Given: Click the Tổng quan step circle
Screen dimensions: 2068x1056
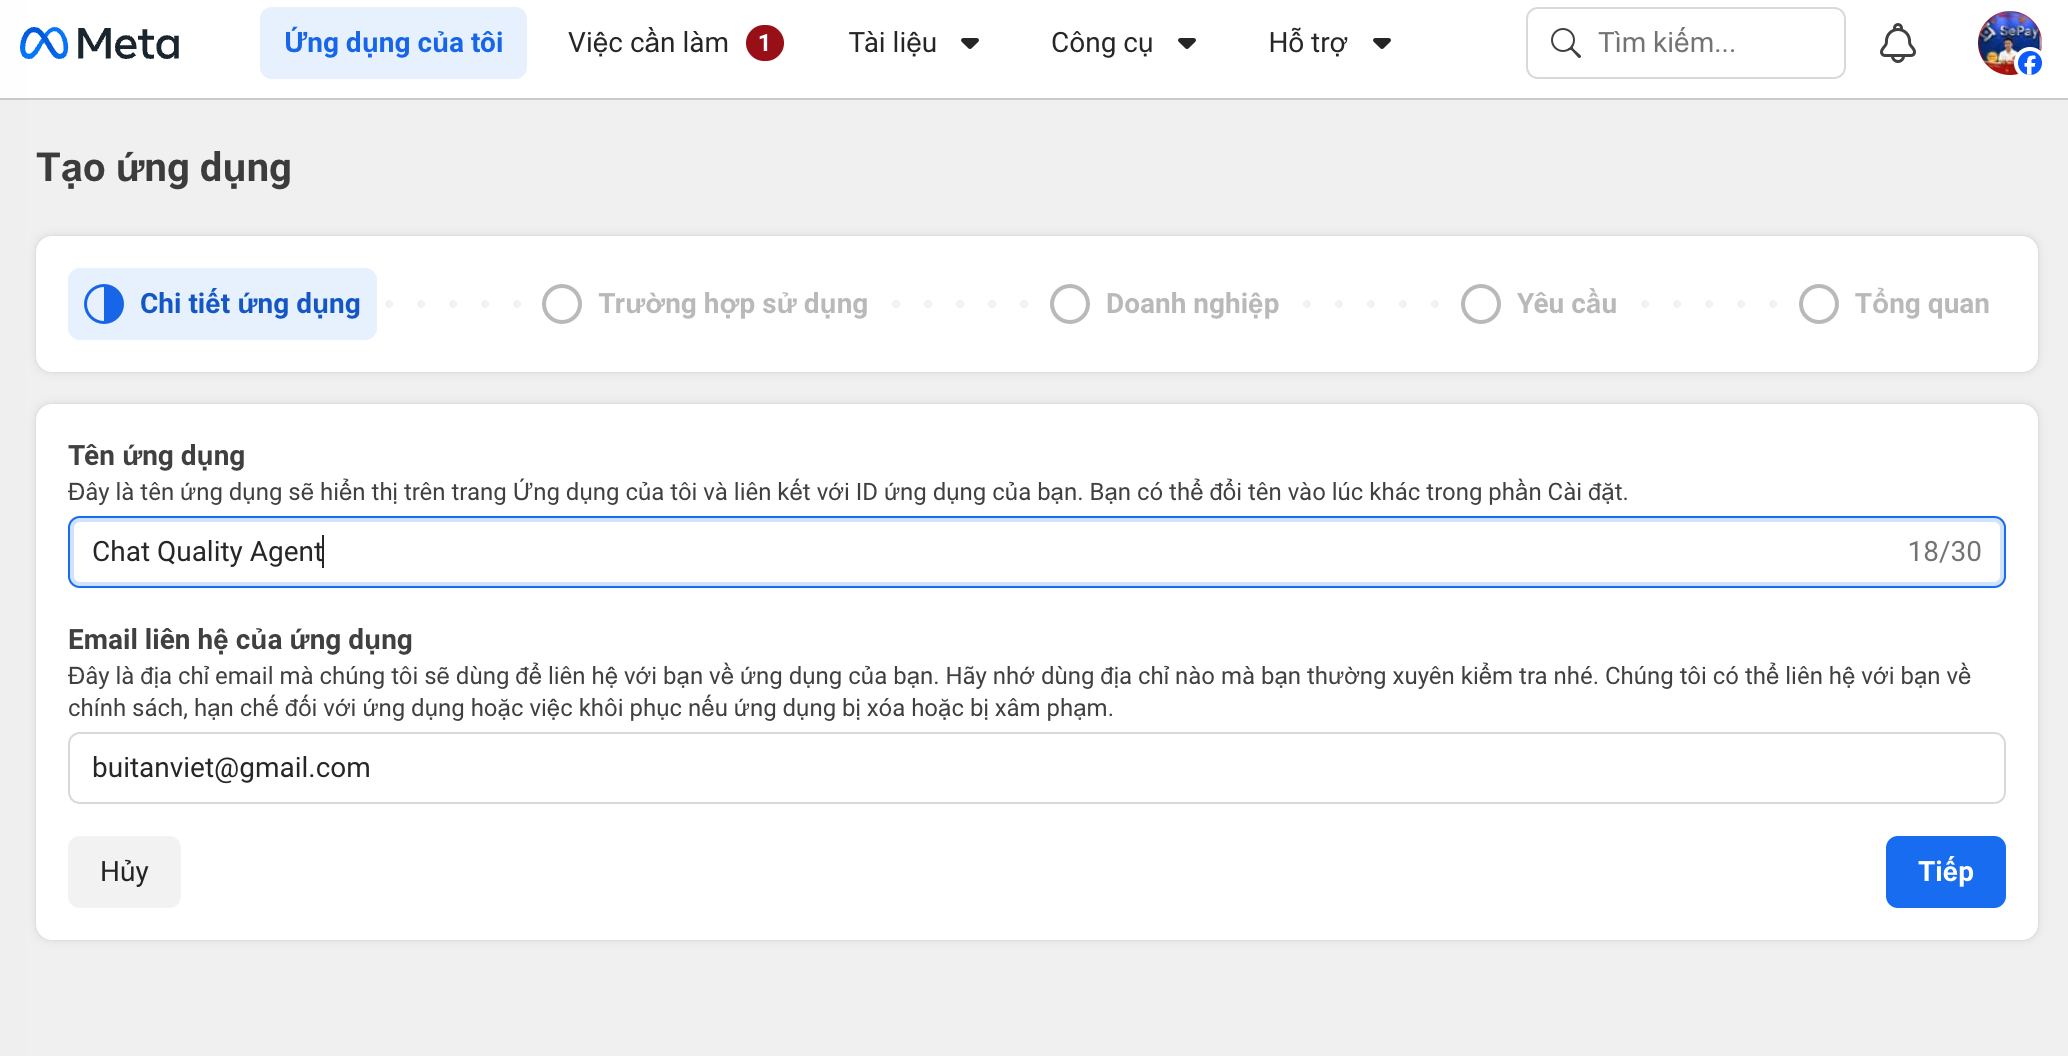Looking at the screenshot, I should tap(1818, 303).
